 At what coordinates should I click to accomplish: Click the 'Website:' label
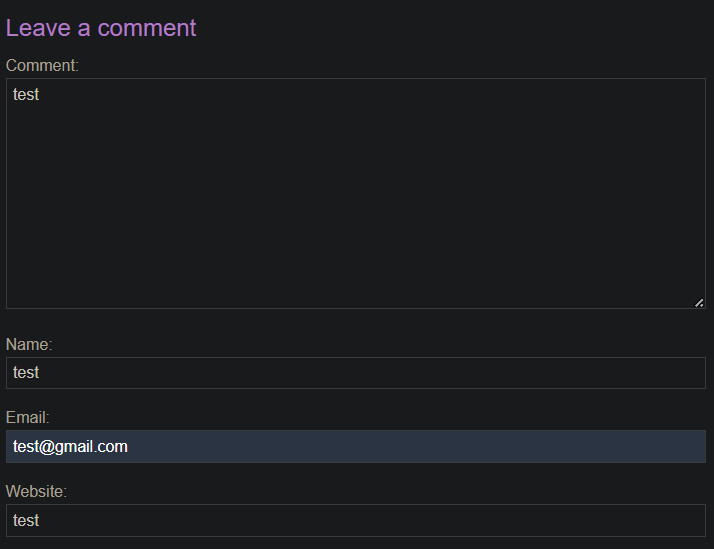tap(36, 491)
